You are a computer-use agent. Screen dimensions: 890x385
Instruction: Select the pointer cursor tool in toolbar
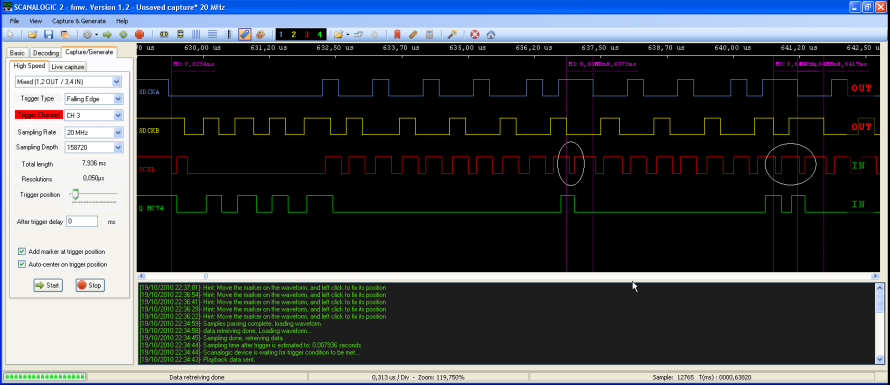[x=10, y=35]
